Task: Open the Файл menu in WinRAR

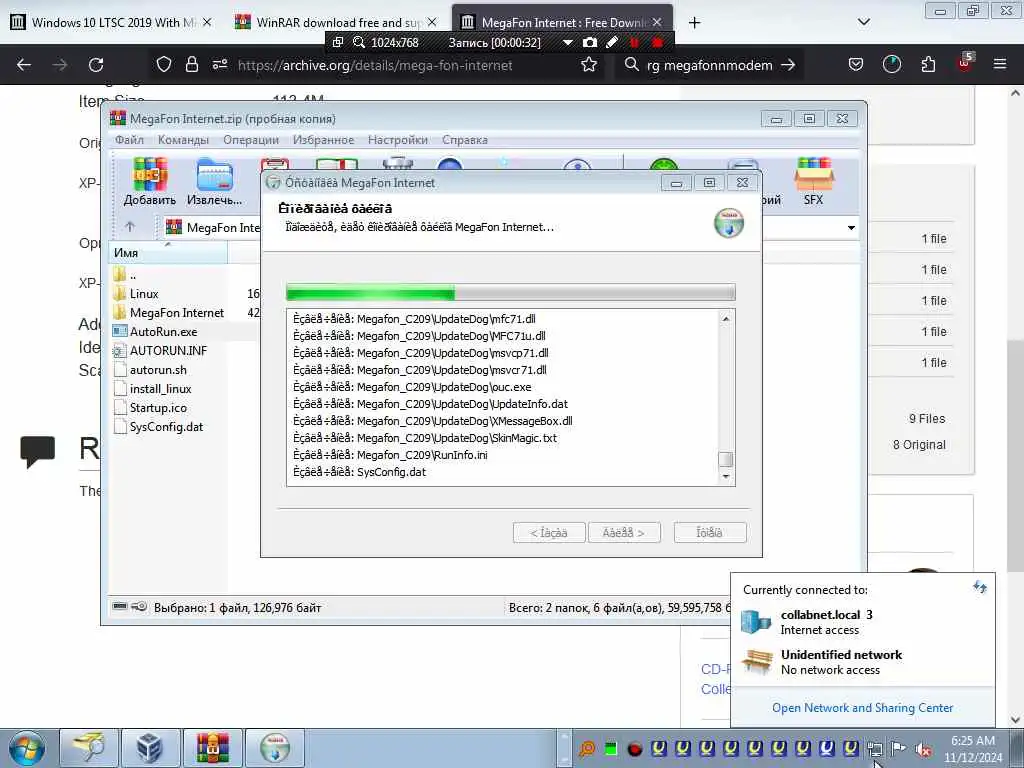Action: tap(129, 140)
